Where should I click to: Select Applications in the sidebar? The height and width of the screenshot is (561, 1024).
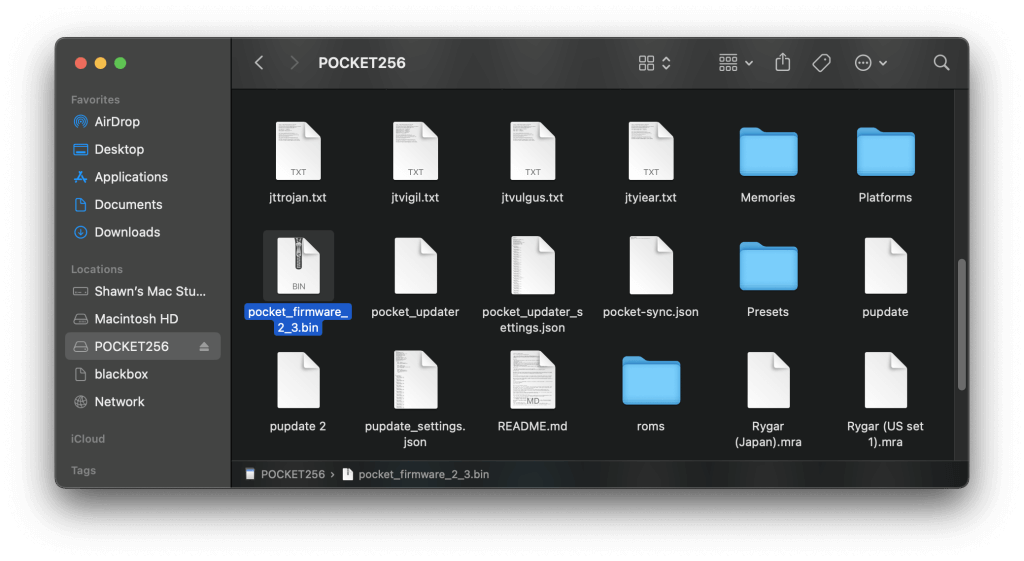click(x=131, y=177)
